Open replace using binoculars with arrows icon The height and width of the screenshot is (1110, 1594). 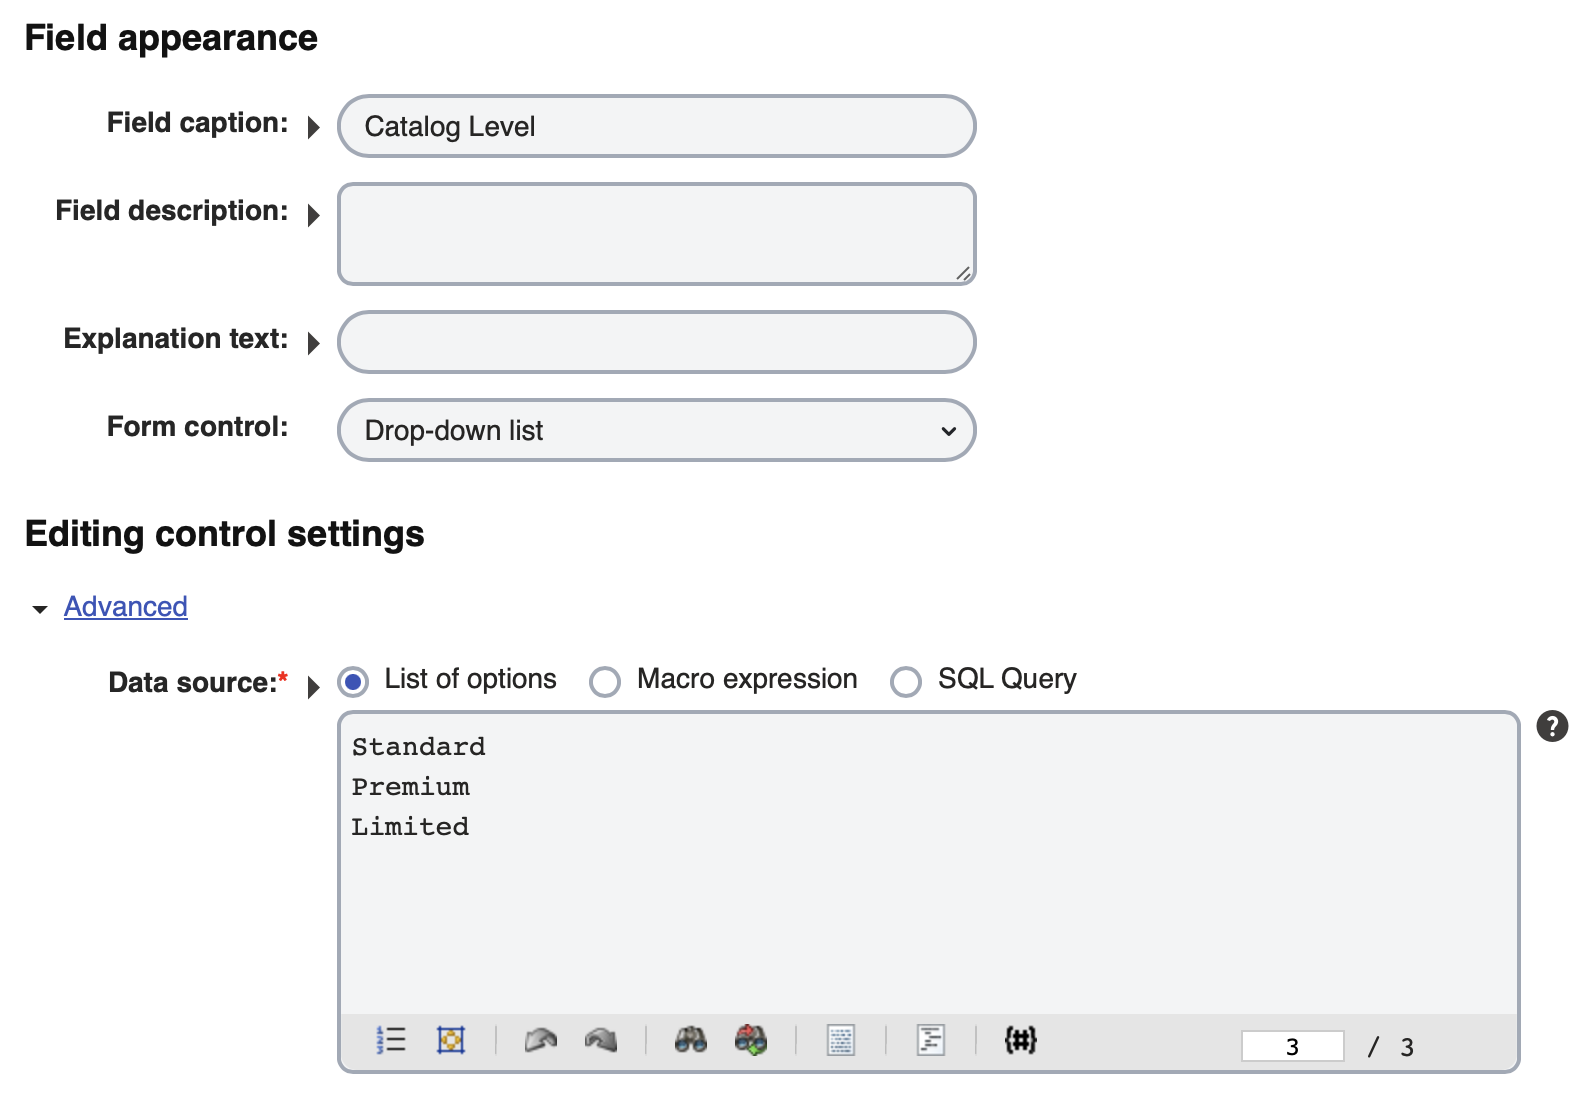click(x=751, y=1040)
